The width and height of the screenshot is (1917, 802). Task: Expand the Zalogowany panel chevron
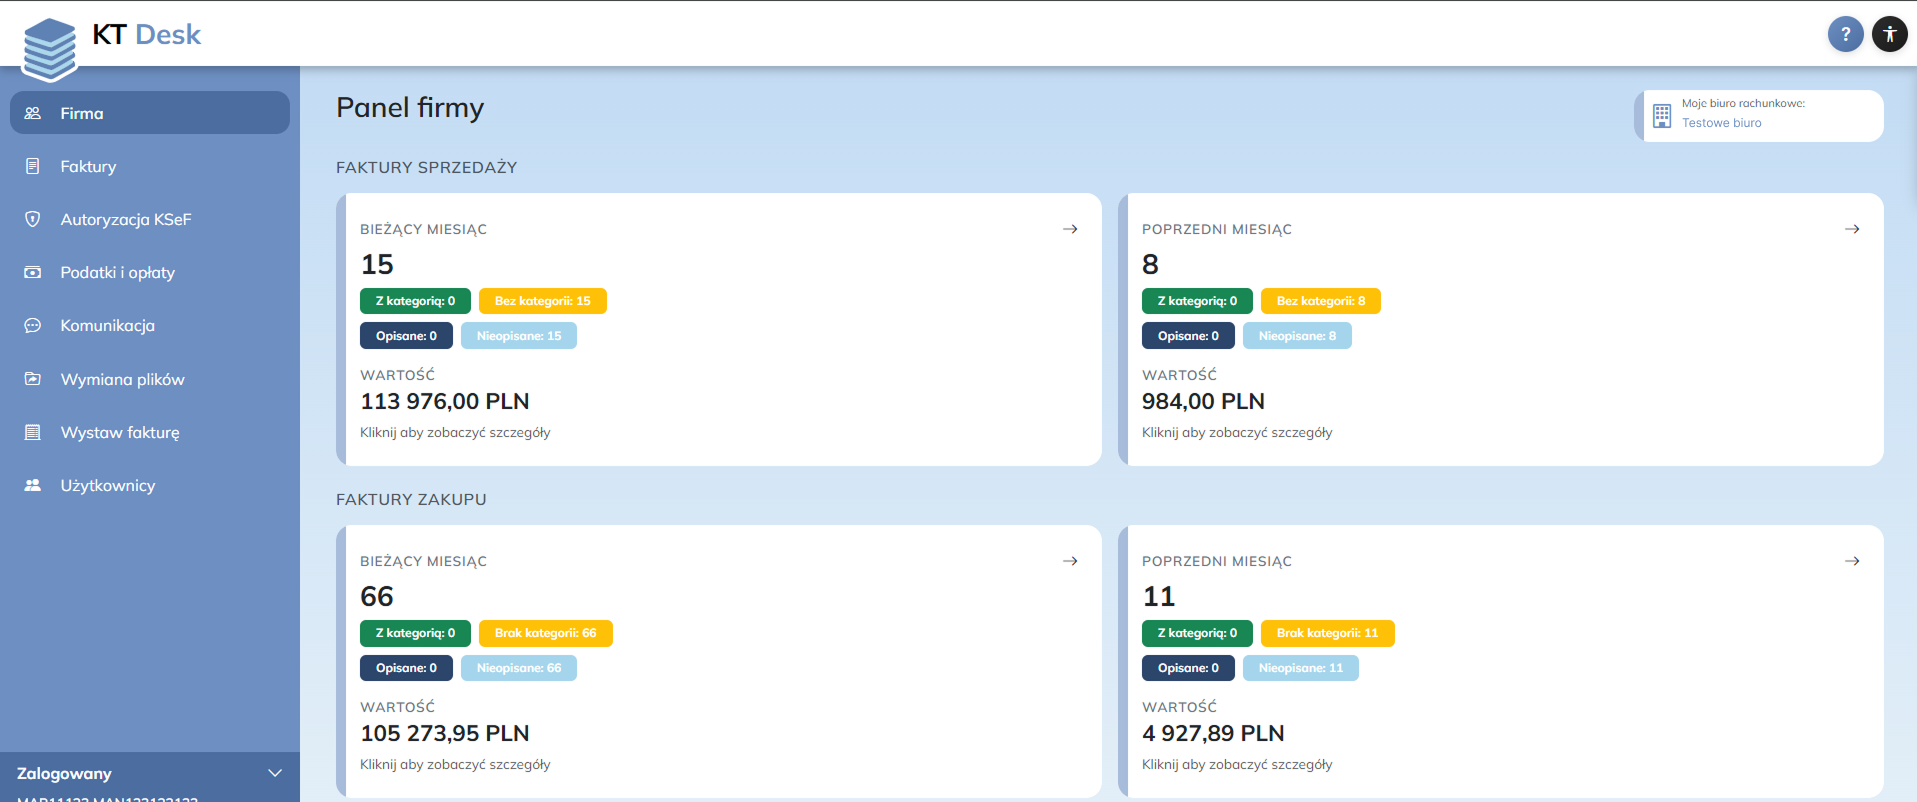click(275, 773)
